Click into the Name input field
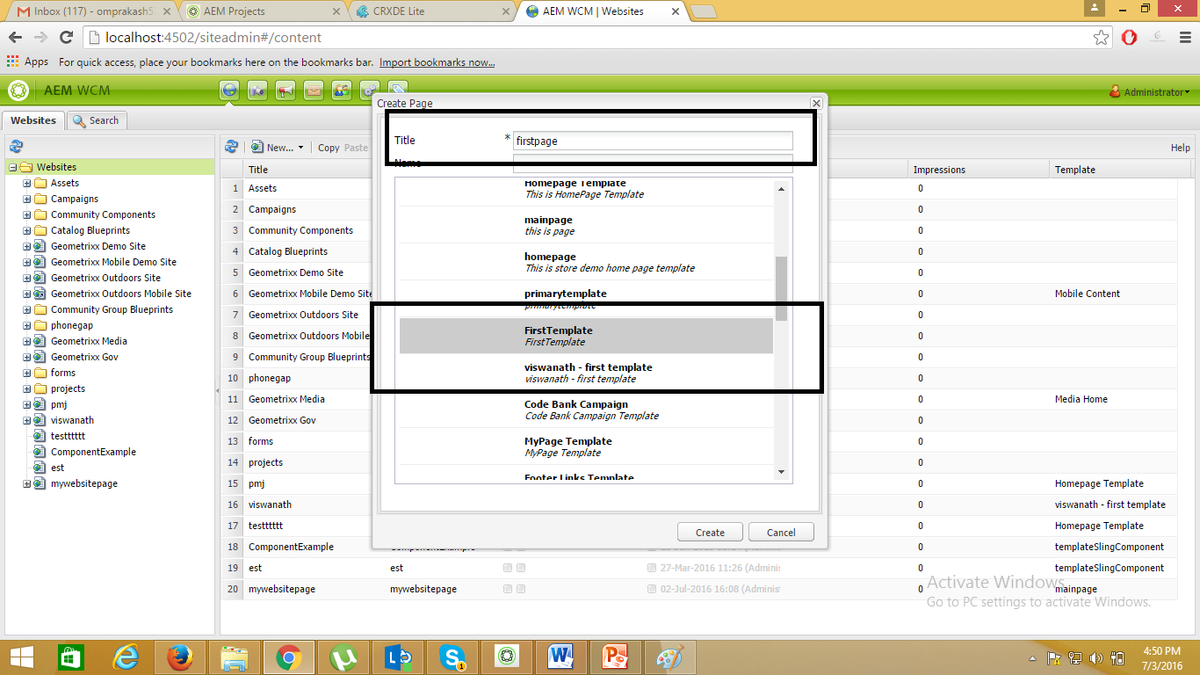Screen dimensions: 1200x675 click(x=653, y=164)
